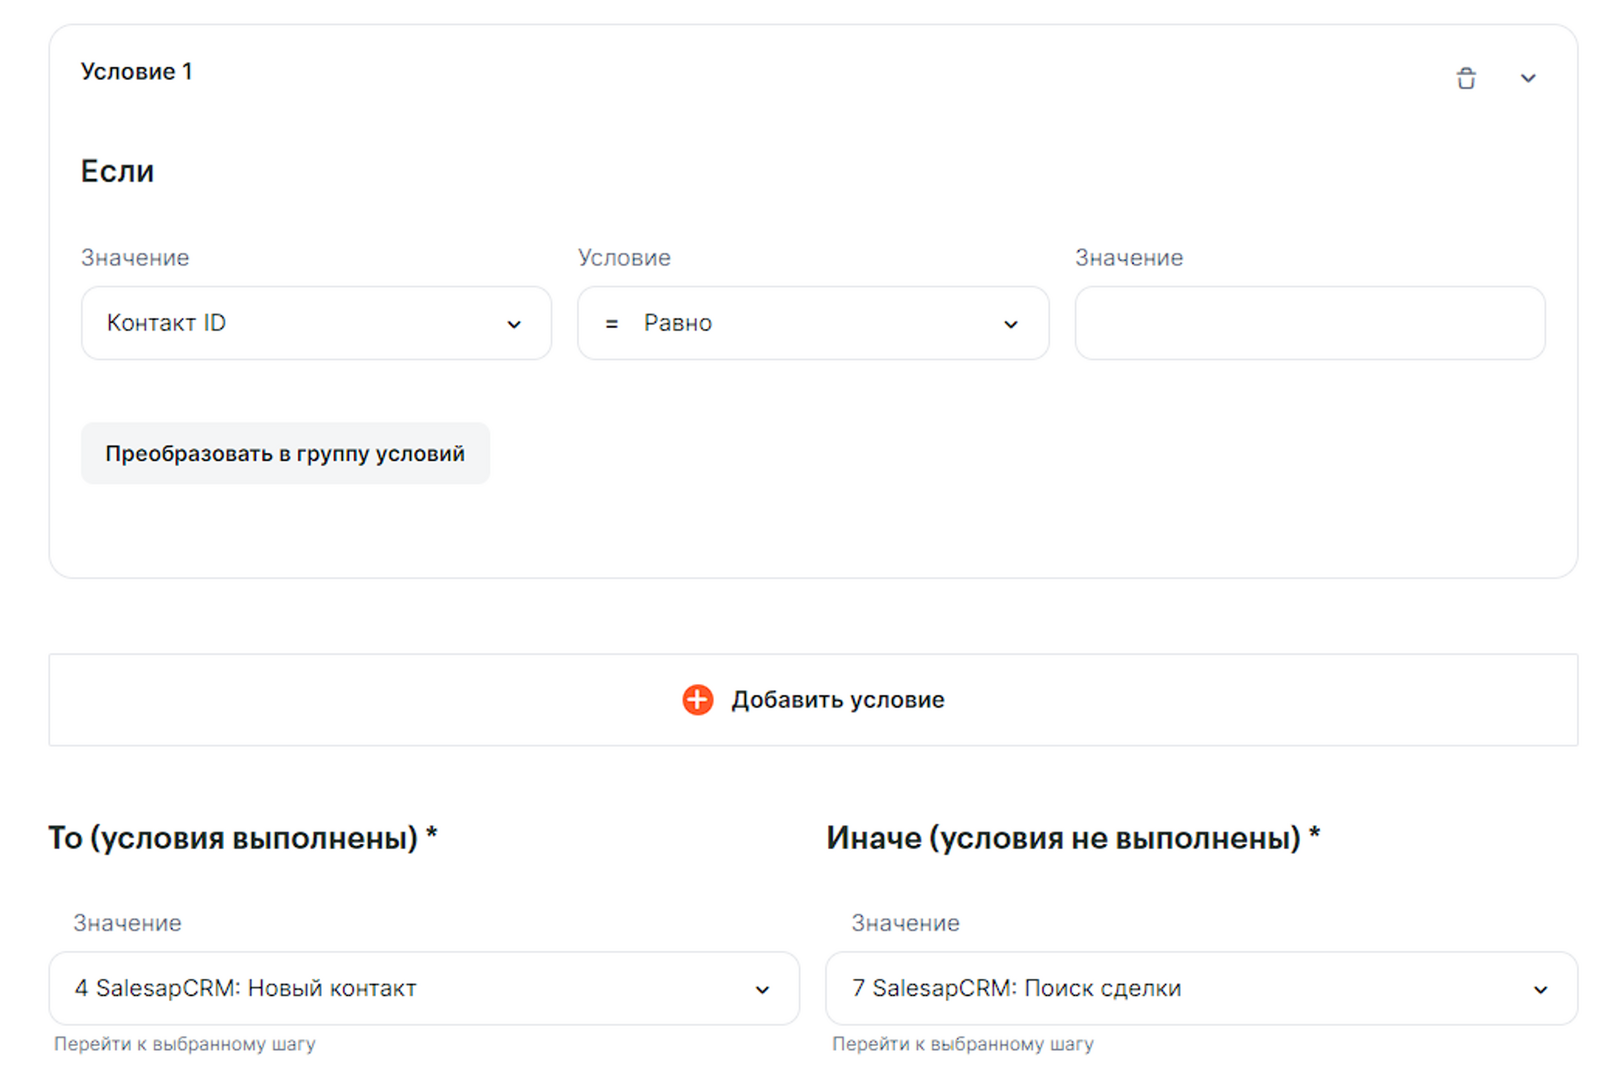1600x1070 pixels.
Task: Open the 4 SalesapCRM: Новый контакт dropdown
Action: 400,988
